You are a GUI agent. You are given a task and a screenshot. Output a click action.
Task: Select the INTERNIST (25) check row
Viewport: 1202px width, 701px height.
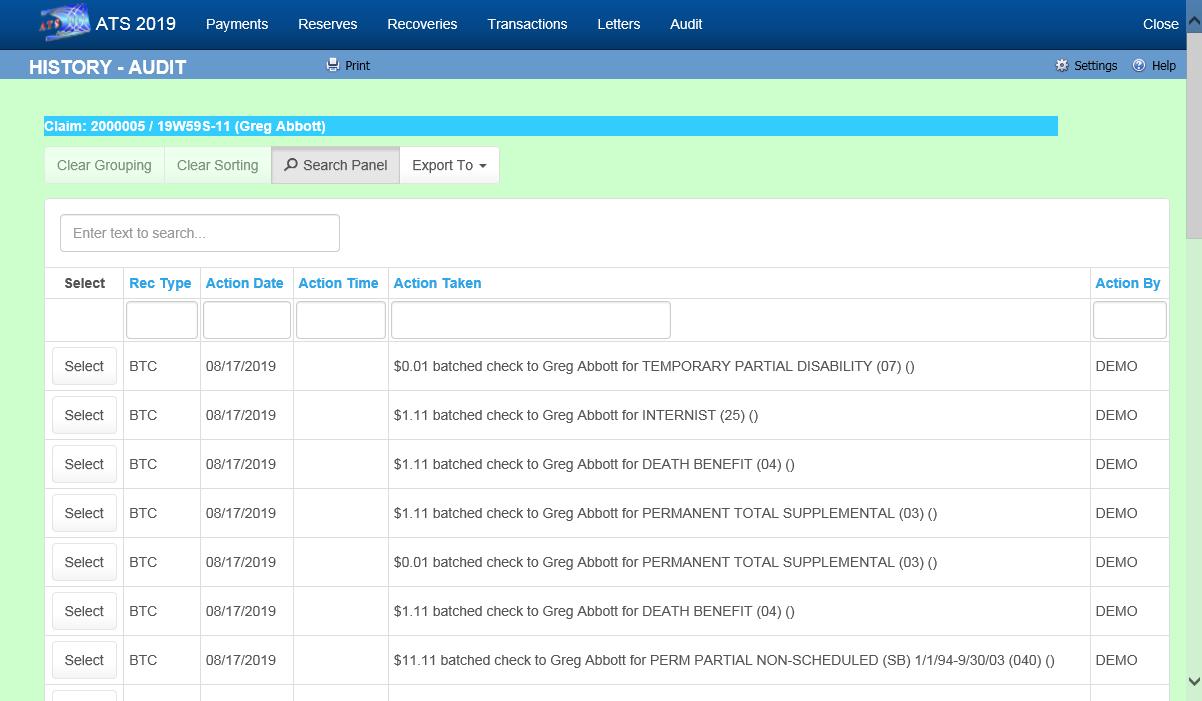pos(84,415)
